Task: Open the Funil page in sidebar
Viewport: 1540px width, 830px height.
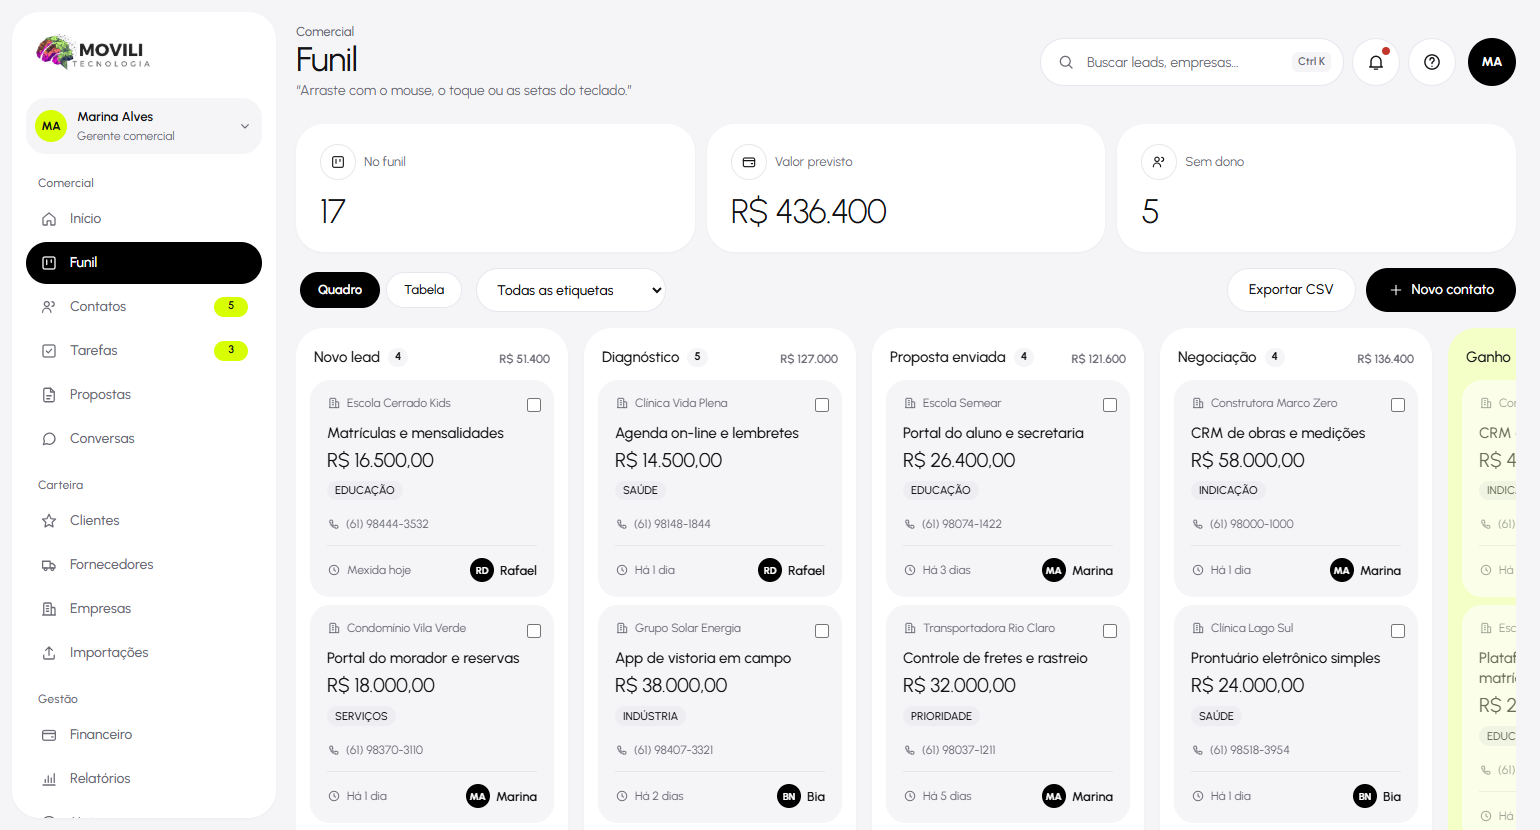Action: 144,263
